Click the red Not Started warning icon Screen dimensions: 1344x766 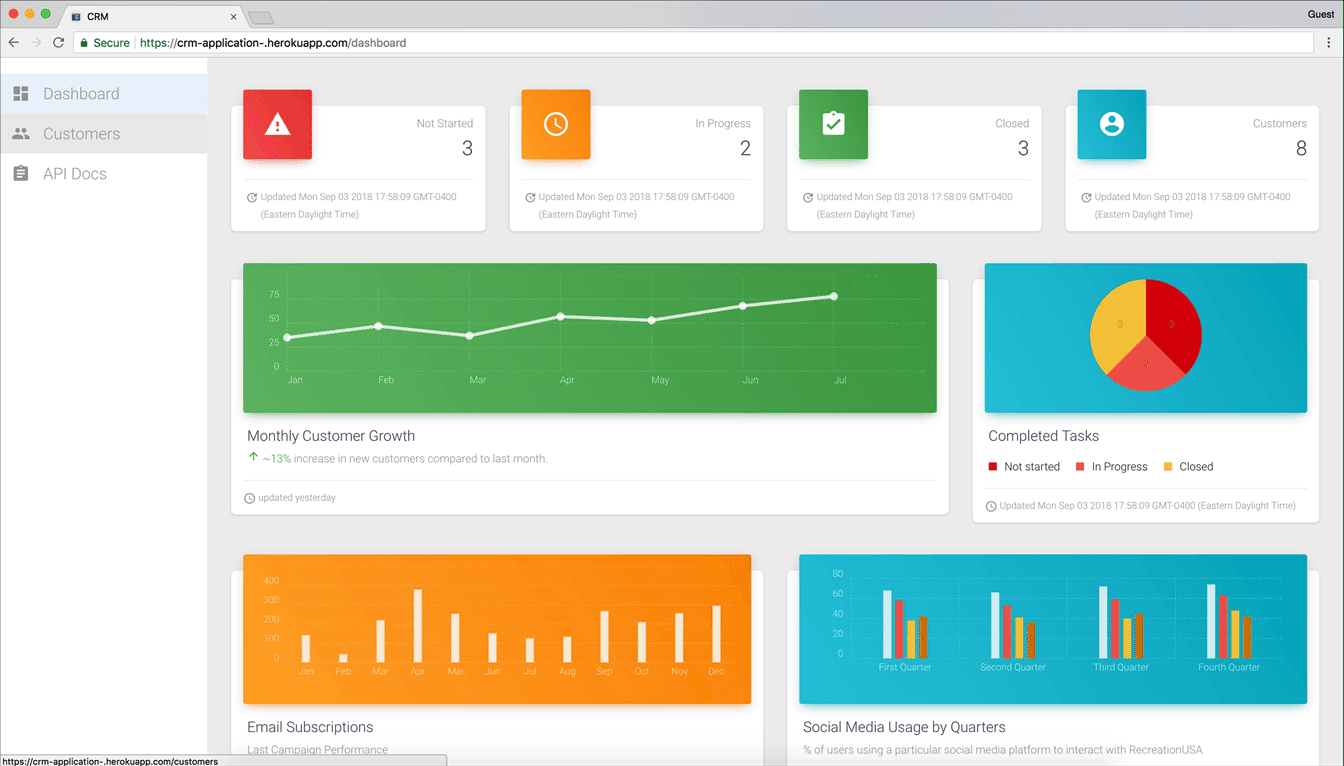click(x=277, y=124)
